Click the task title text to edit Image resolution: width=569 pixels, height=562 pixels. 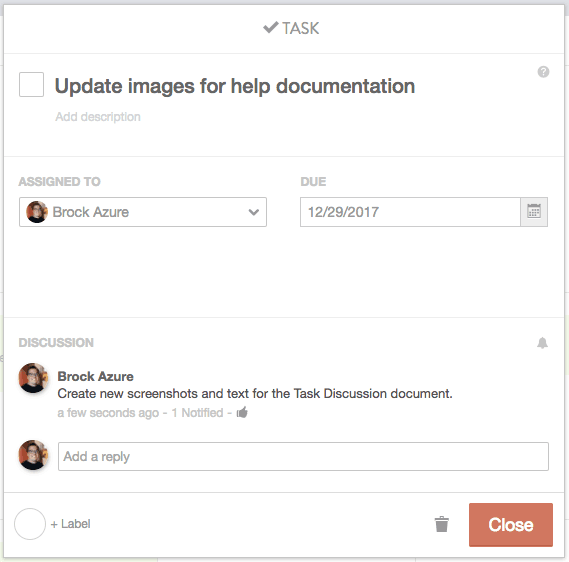point(235,86)
